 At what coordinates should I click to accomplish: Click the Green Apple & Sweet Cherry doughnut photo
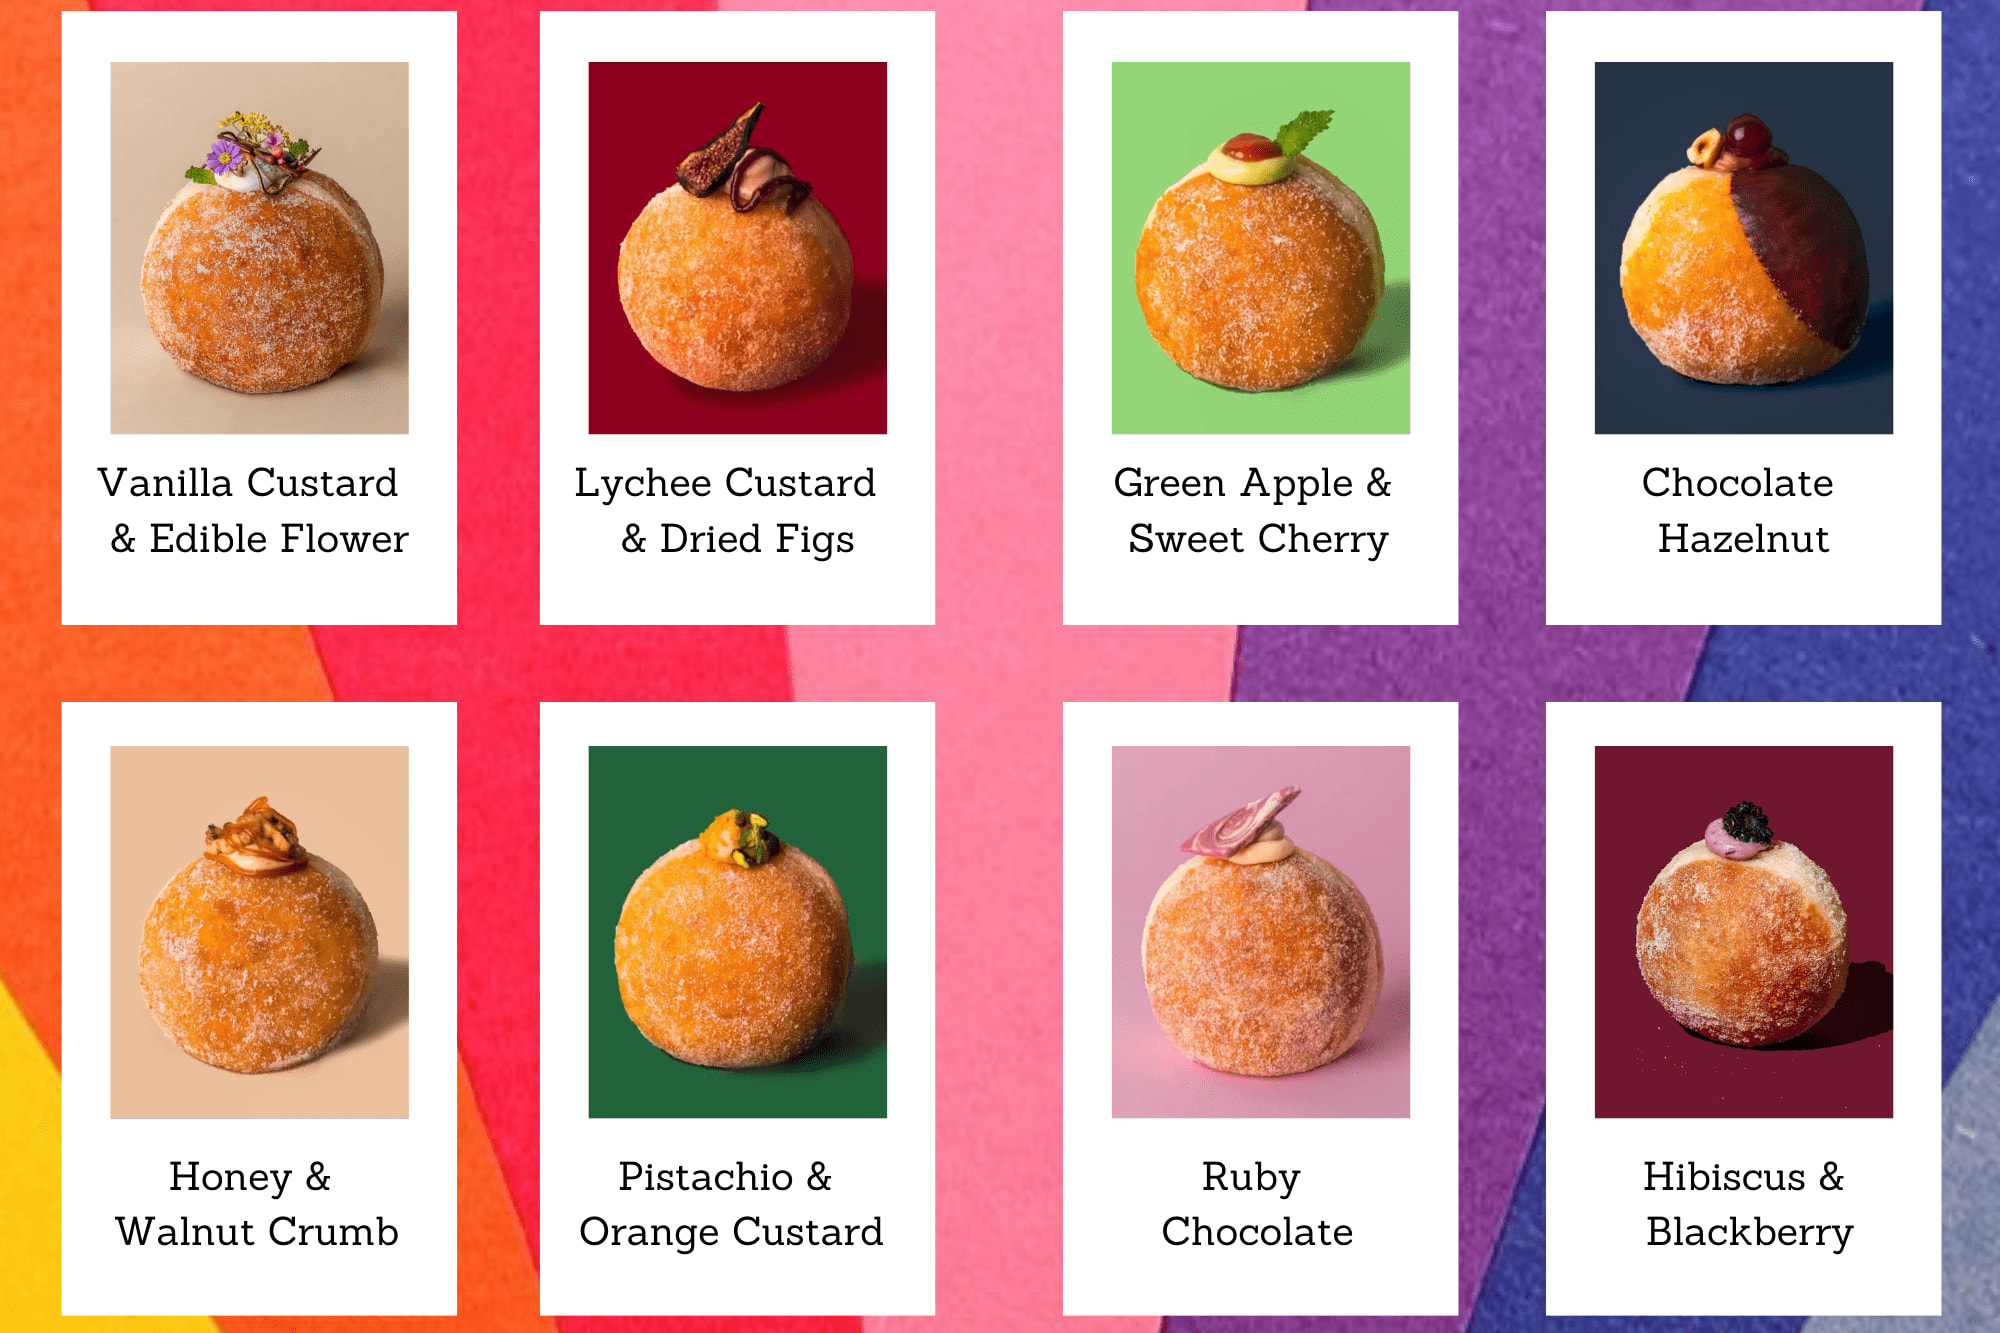pos(1260,248)
